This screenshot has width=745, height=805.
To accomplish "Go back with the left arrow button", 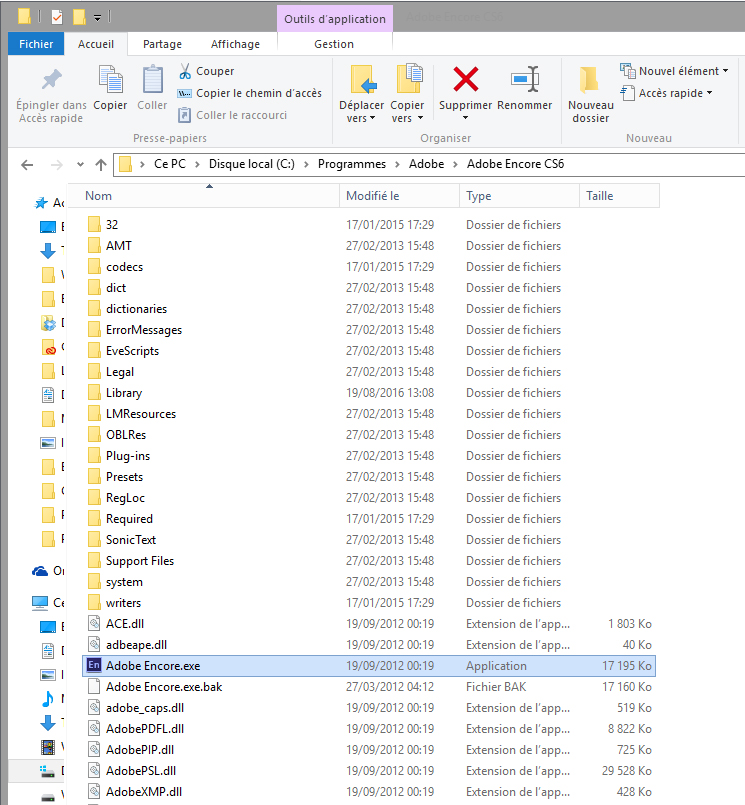I will 27,165.
